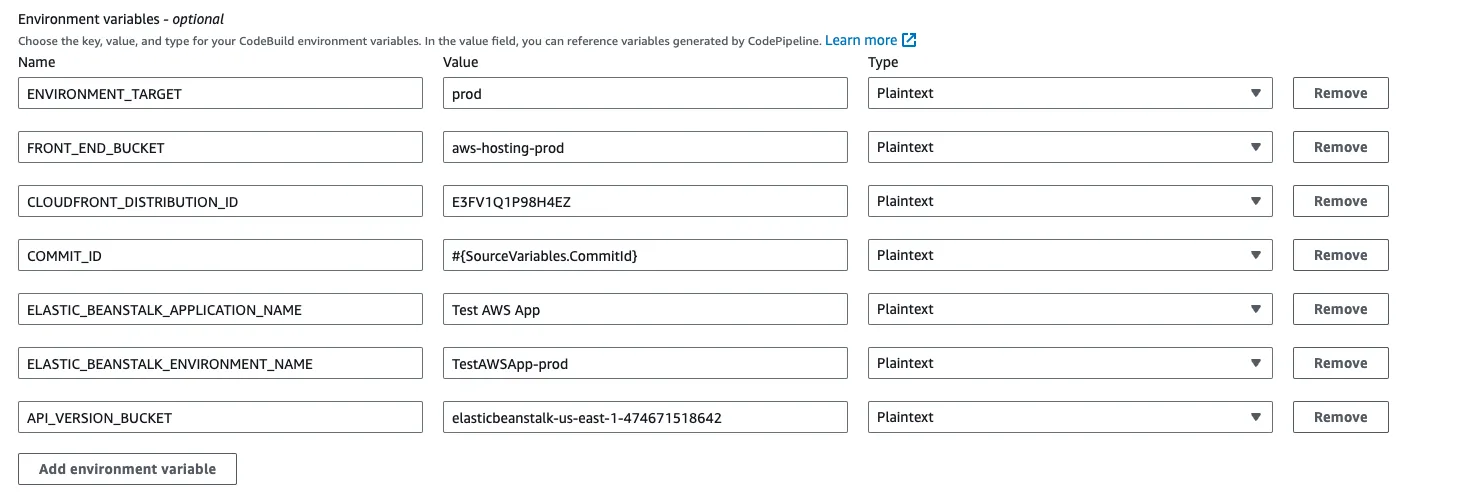
Task: Remove the ELASTIC_BEANSTALK_APPLICATION_NAME variable
Action: (1340, 309)
